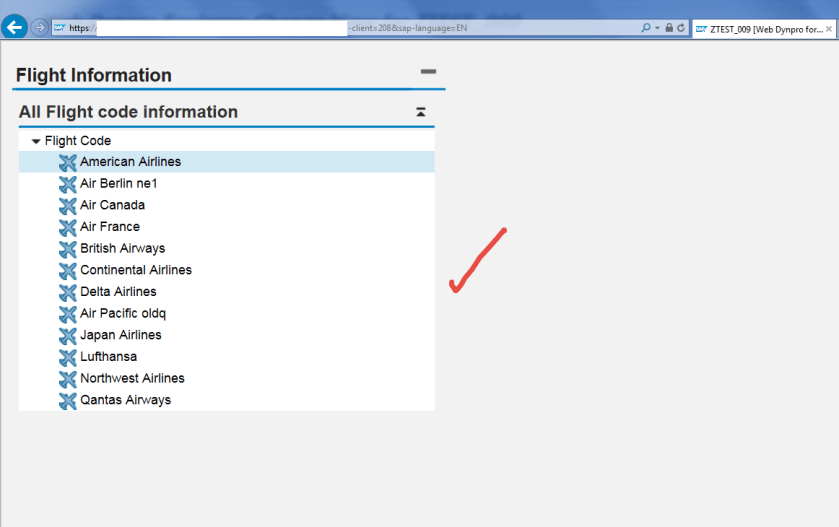Click the SAP favicon in the address bar

(59, 28)
